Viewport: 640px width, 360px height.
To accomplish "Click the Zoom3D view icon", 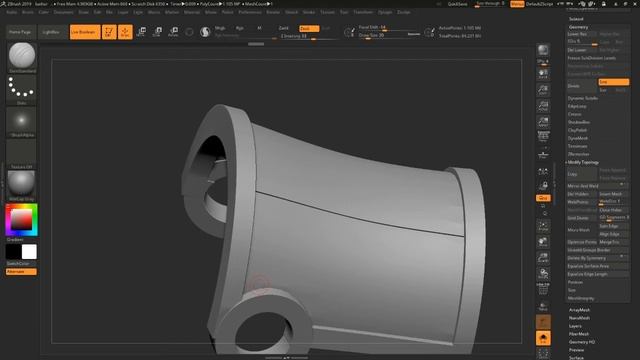I will pos(543,258).
